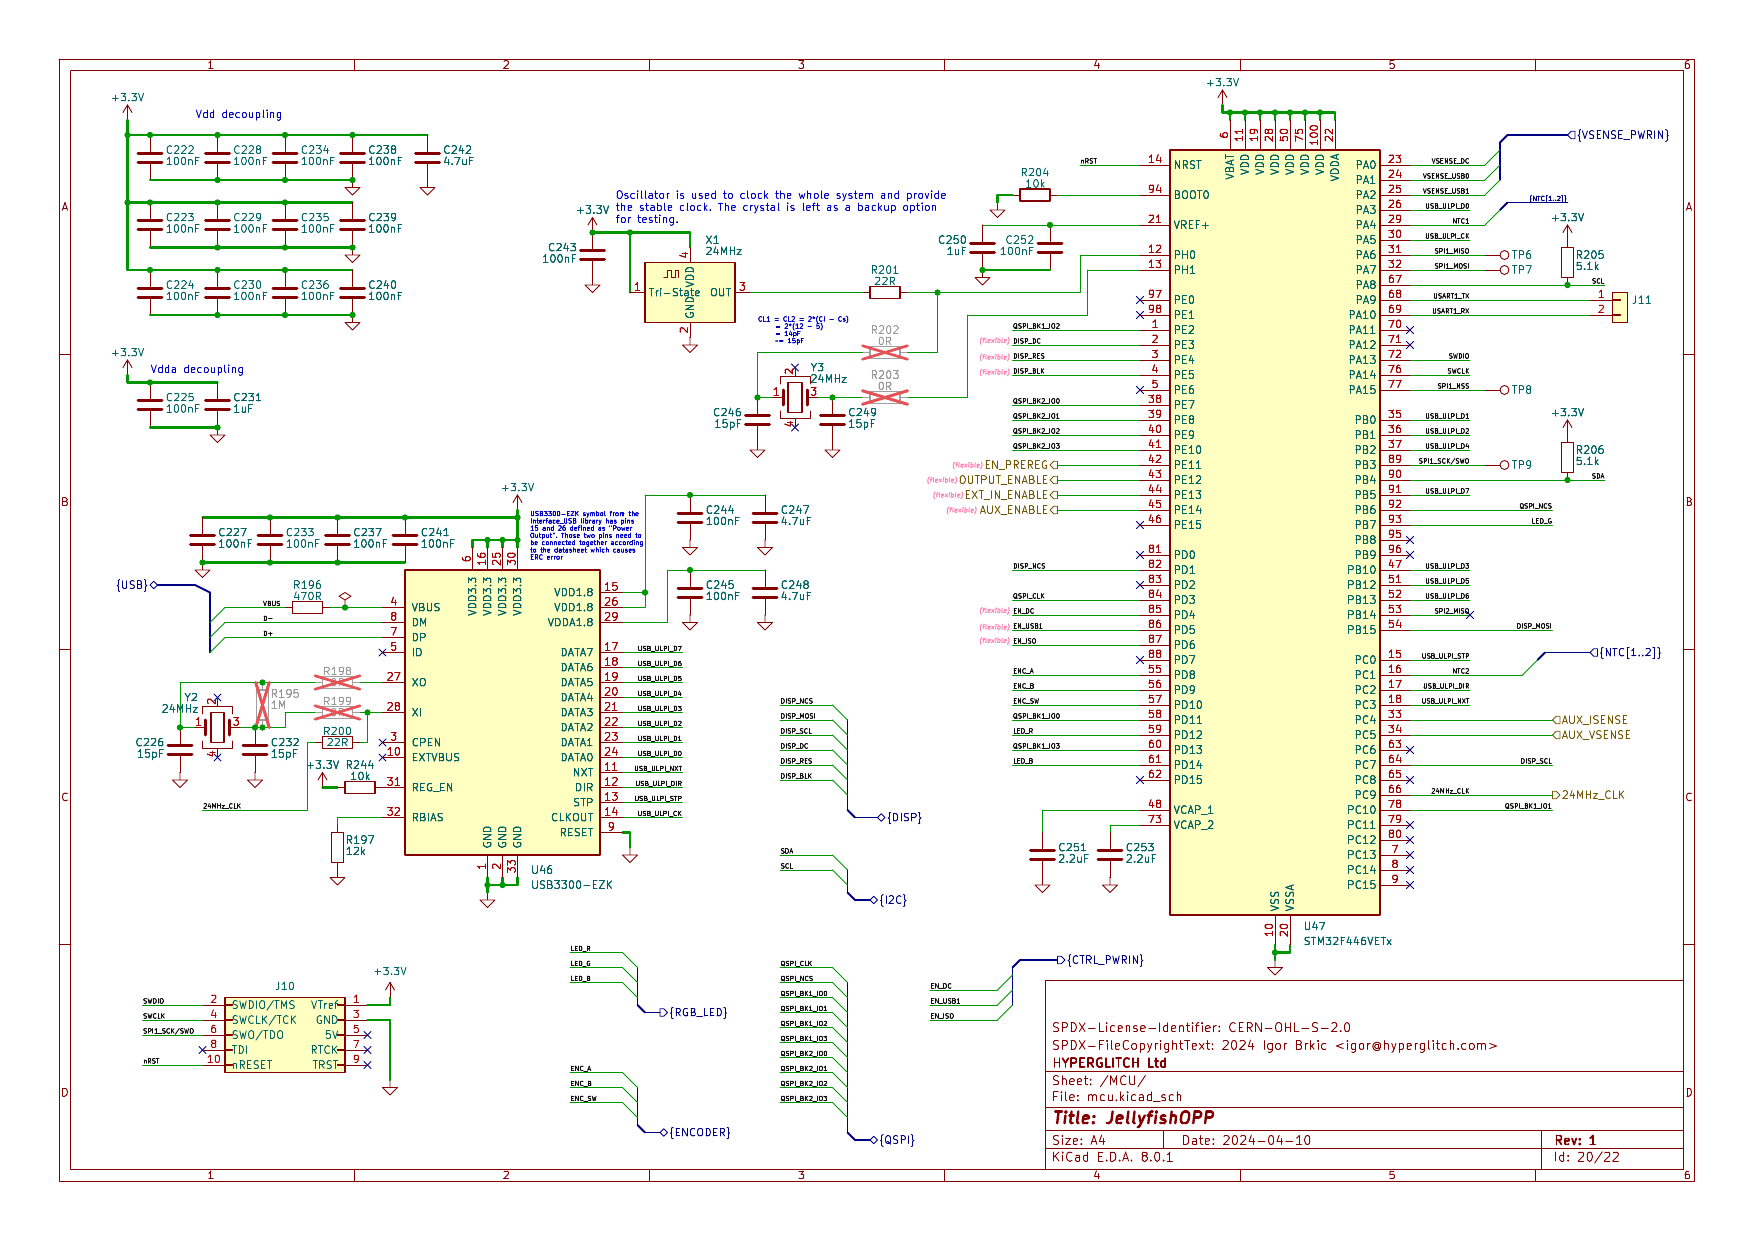Select the {QSPI} bus label
The width and height of the screenshot is (1754, 1241).
897,1139
